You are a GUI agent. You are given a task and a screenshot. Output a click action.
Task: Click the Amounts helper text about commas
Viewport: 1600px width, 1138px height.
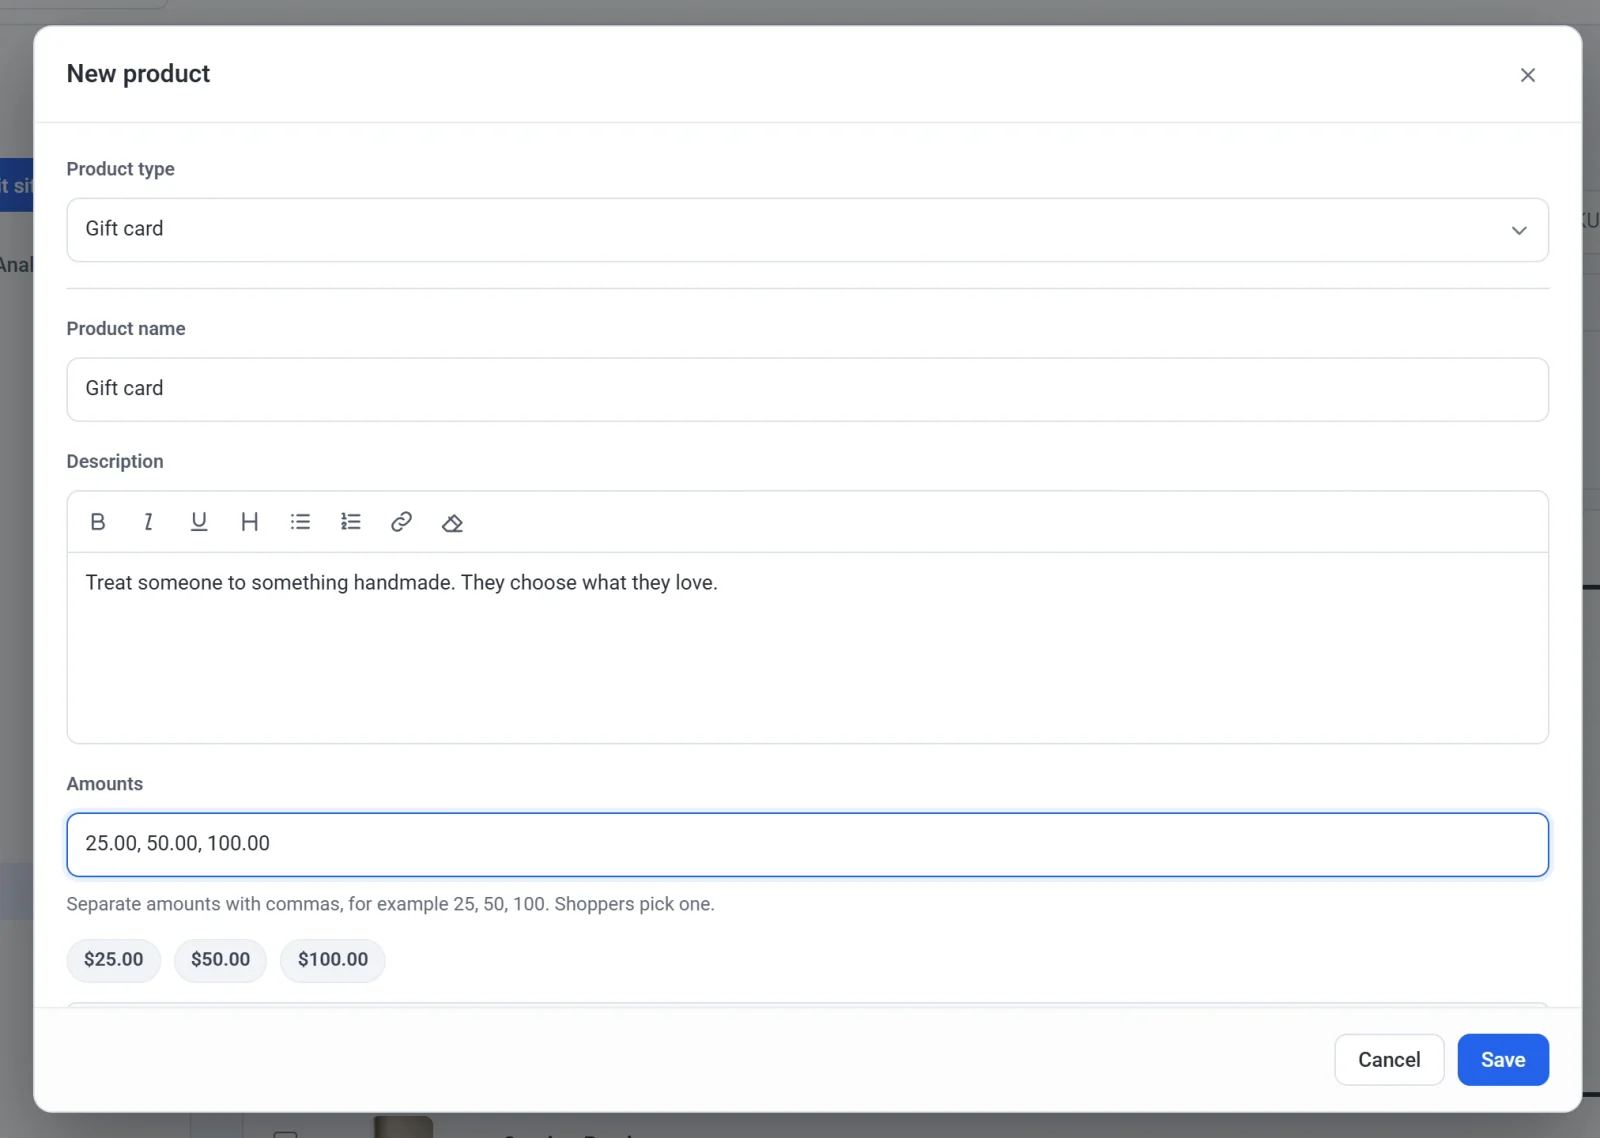(x=390, y=904)
